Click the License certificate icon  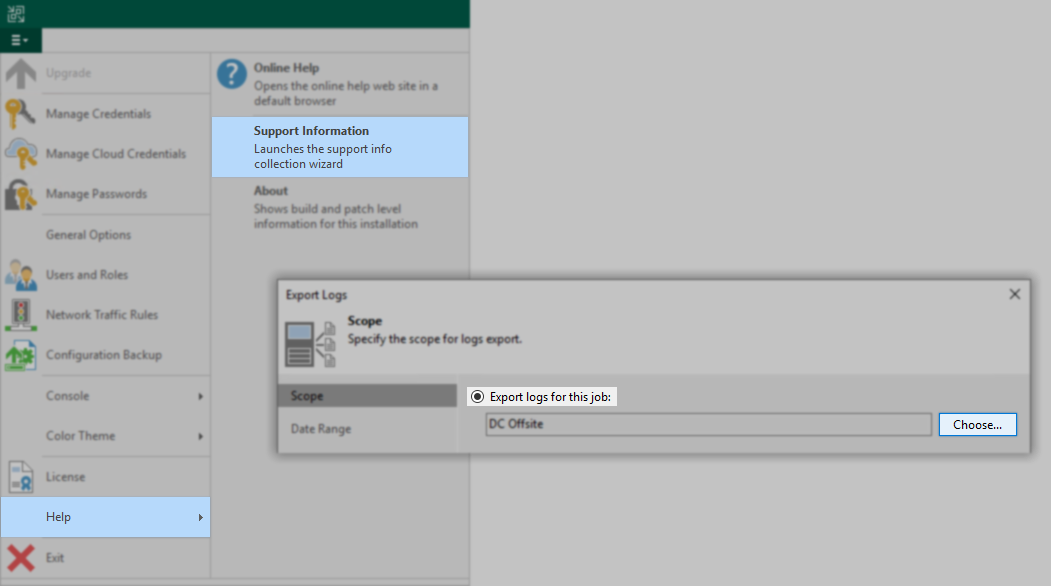click(21, 477)
